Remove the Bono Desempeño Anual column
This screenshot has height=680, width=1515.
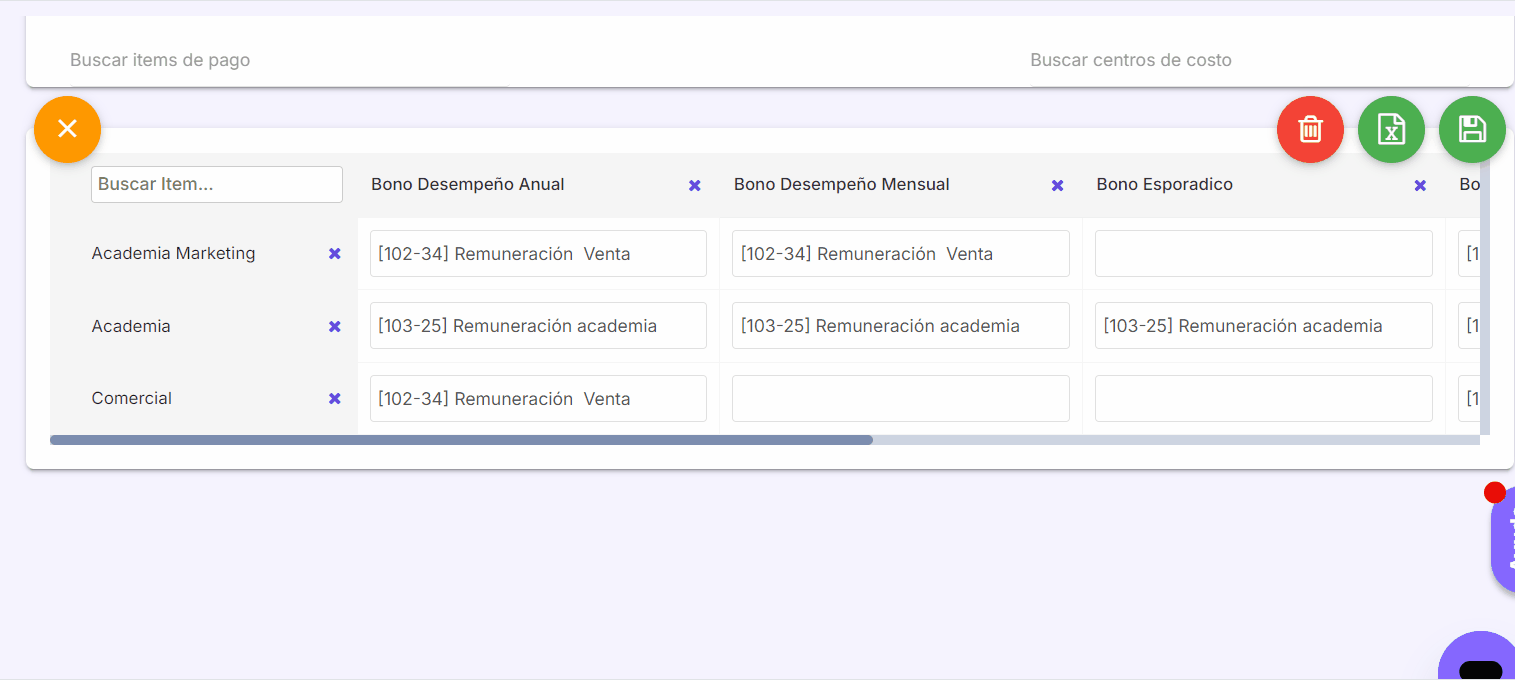(695, 185)
